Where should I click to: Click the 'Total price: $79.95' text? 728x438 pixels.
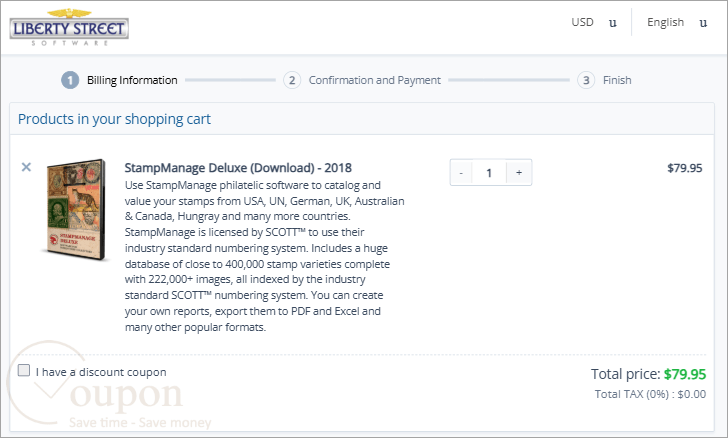tap(648, 374)
